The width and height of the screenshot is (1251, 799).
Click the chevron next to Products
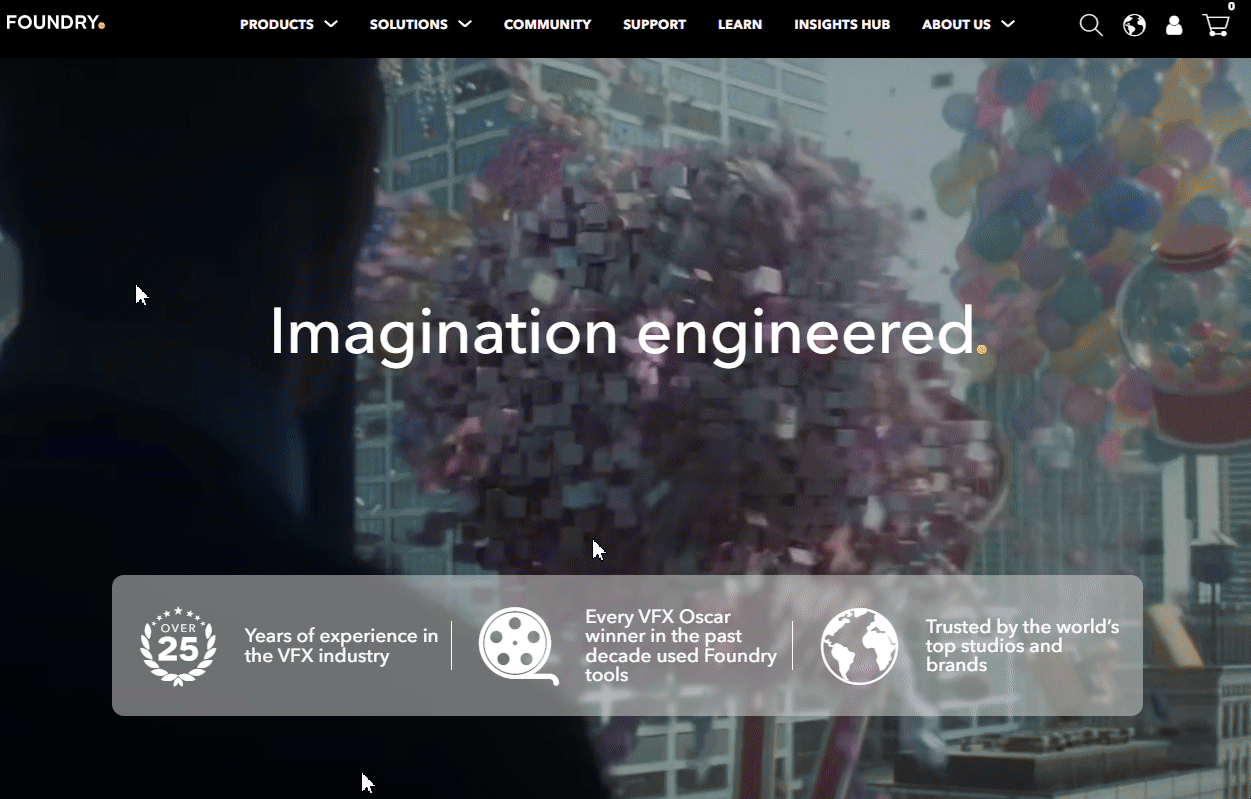tap(331, 24)
